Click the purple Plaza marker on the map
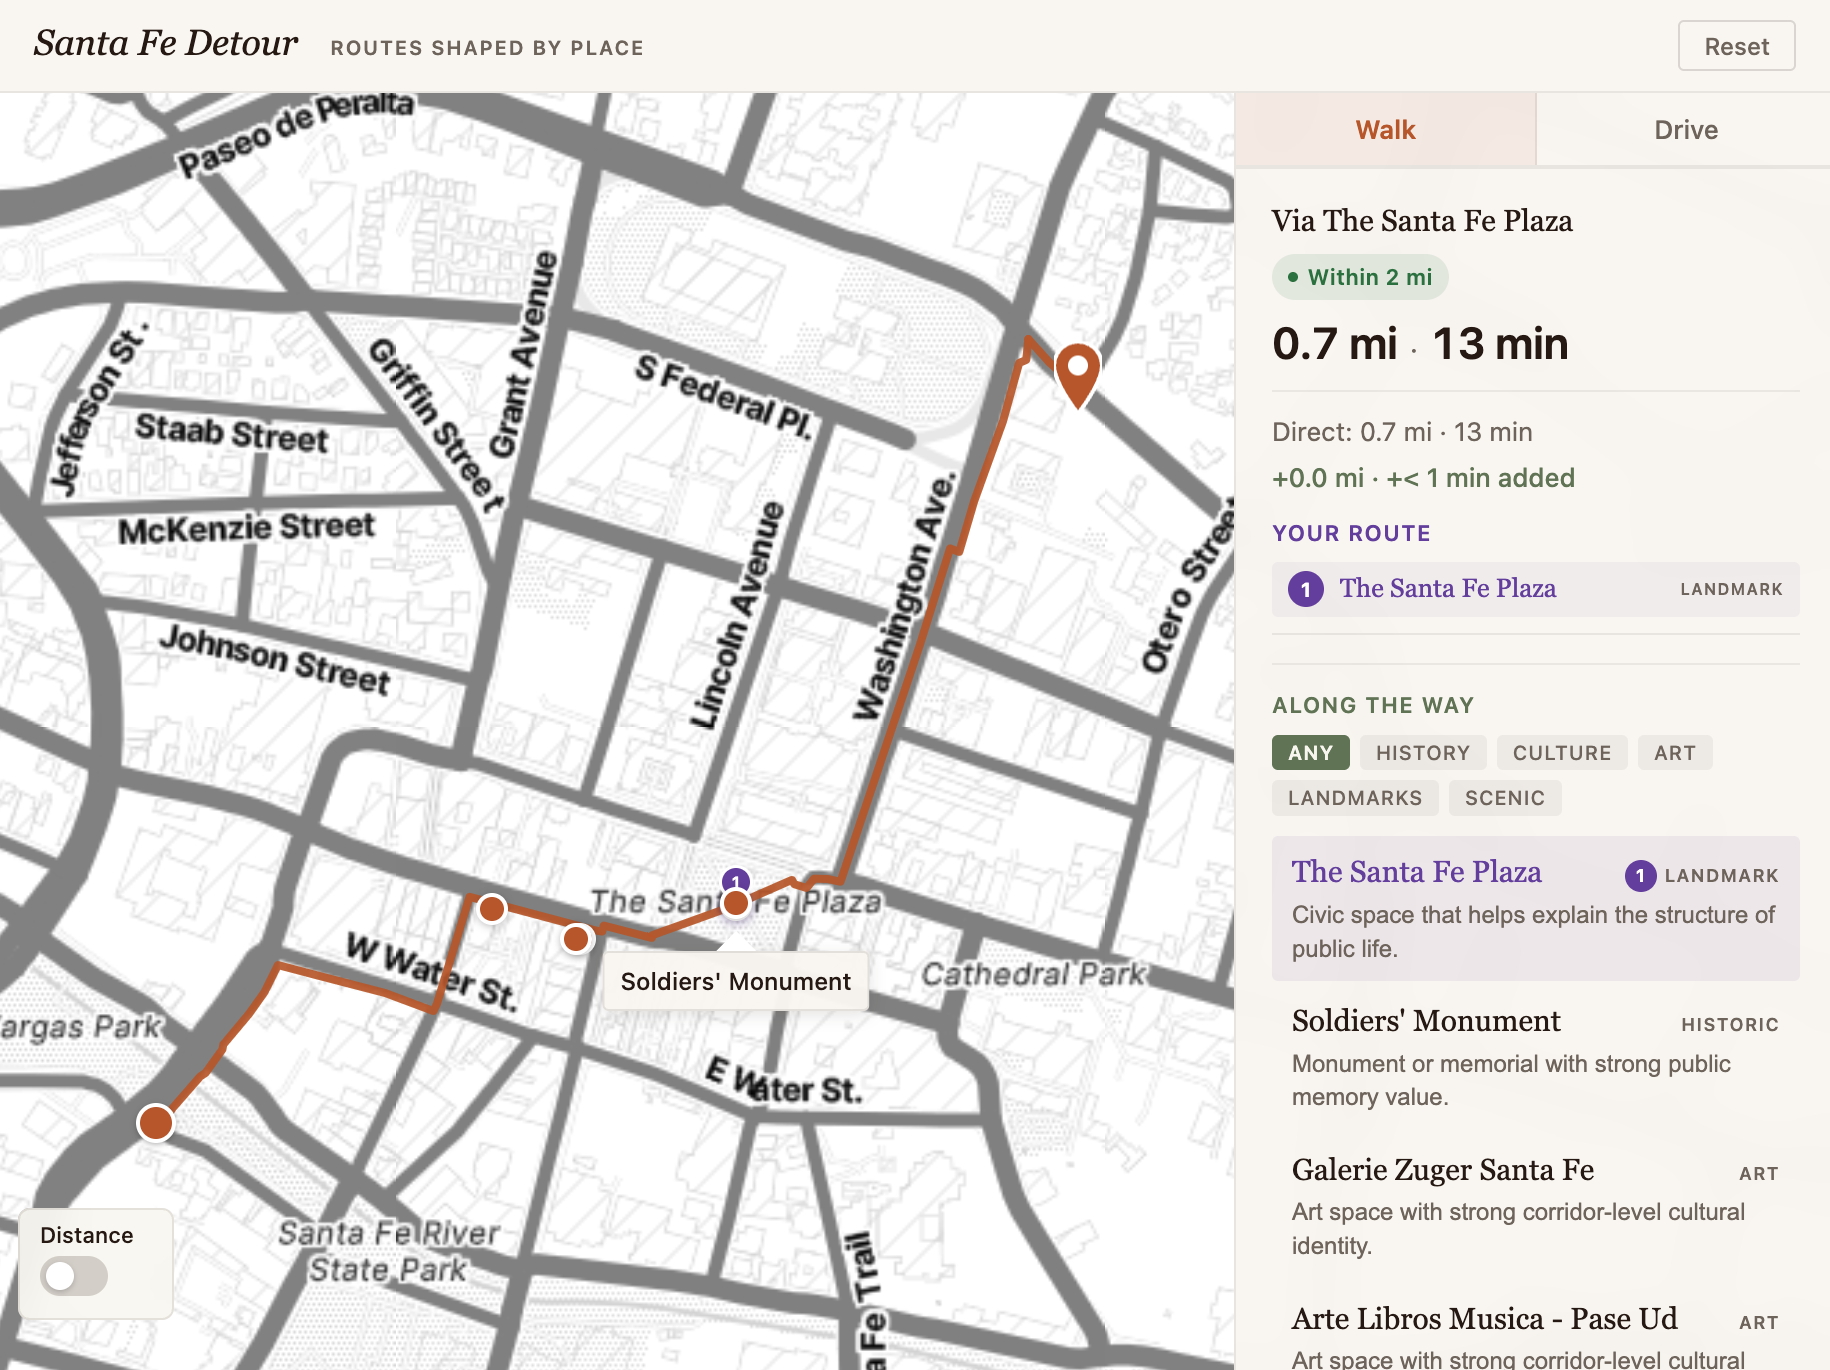Viewport: 1830px width, 1370px height. click(736, 881)
